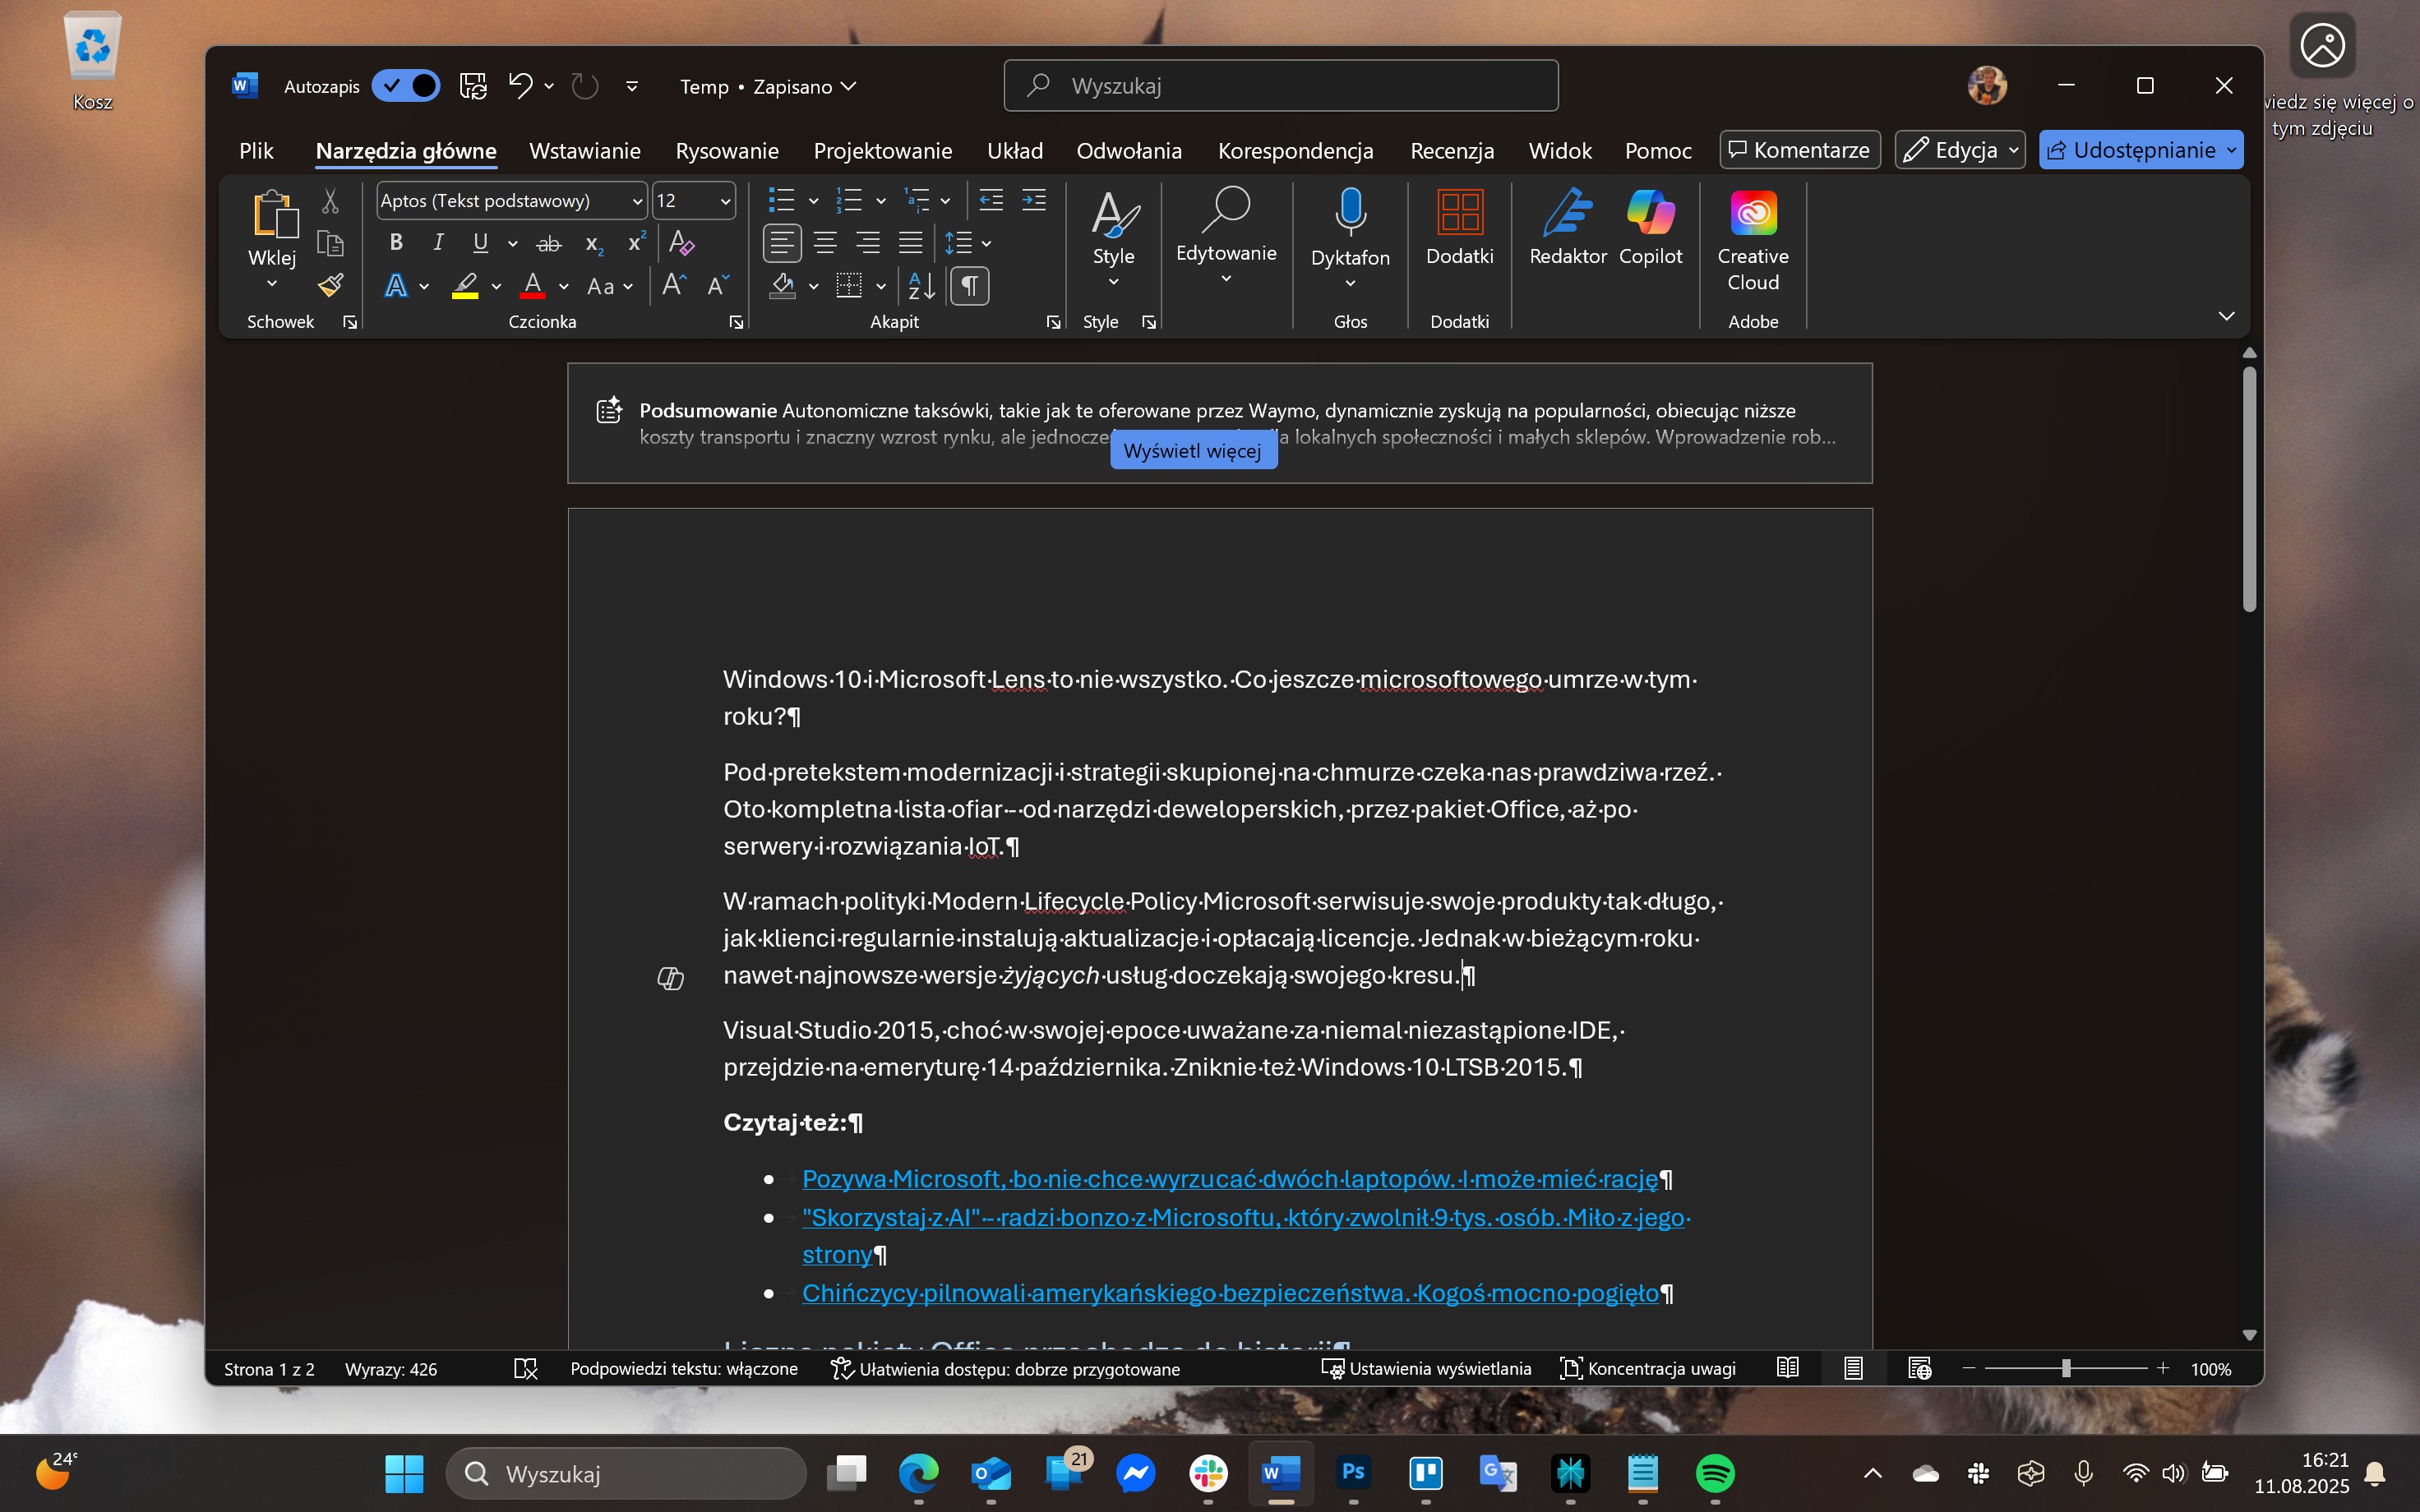Open Czcionka dialog launcher

click(736, 322)
